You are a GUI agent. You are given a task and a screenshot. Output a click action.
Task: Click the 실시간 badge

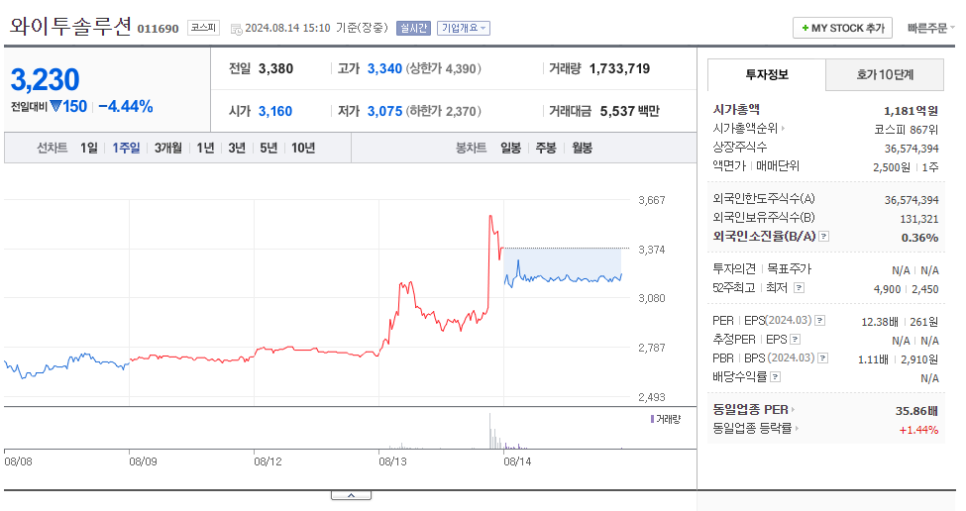[x=413, y=28]
